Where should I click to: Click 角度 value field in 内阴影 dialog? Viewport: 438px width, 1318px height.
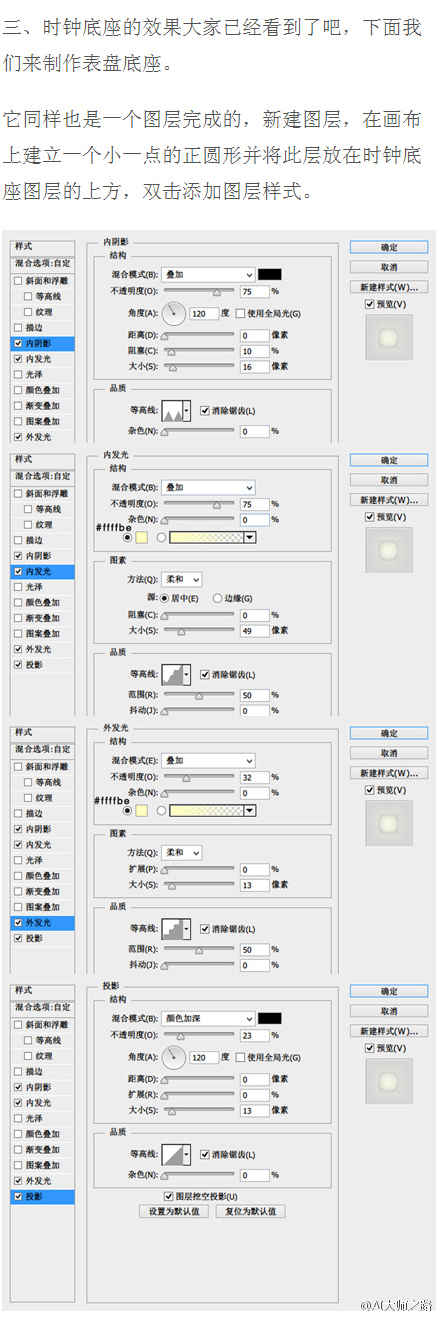203,313
